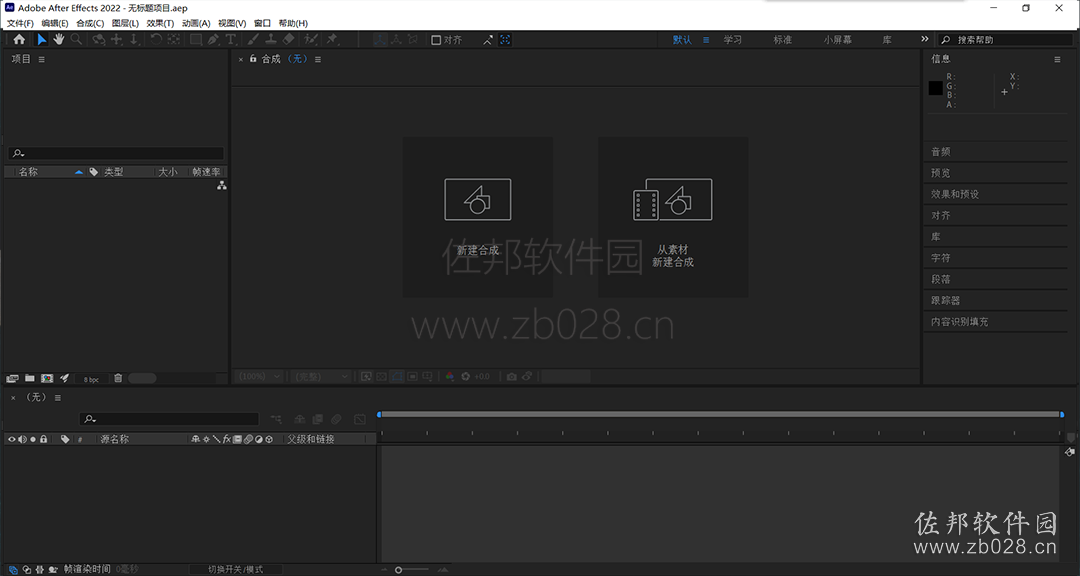Toggle the 对齐 snapping checkbox
Image resolution: width=1080 pixels, height=576 pixels.
tap(436, 40)
